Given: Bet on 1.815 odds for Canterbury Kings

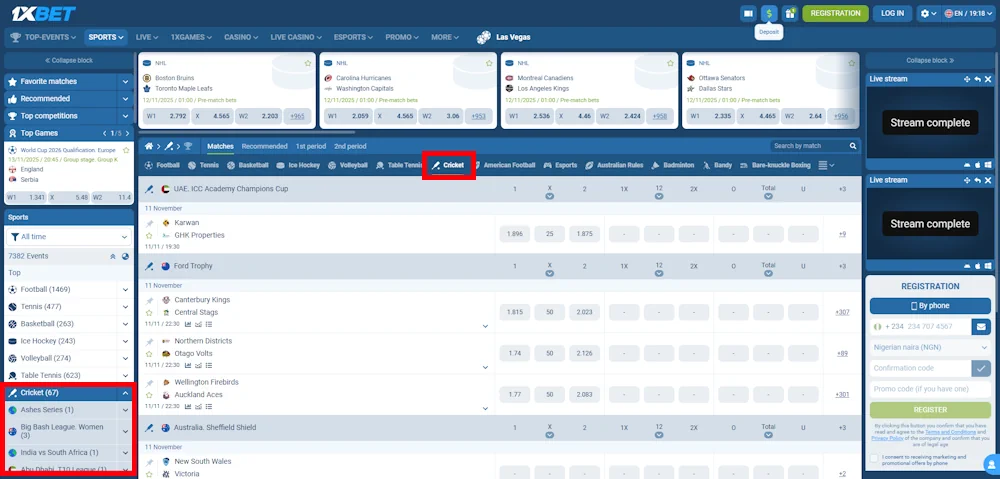Looking at the screenshot, I should click(515, 313).
